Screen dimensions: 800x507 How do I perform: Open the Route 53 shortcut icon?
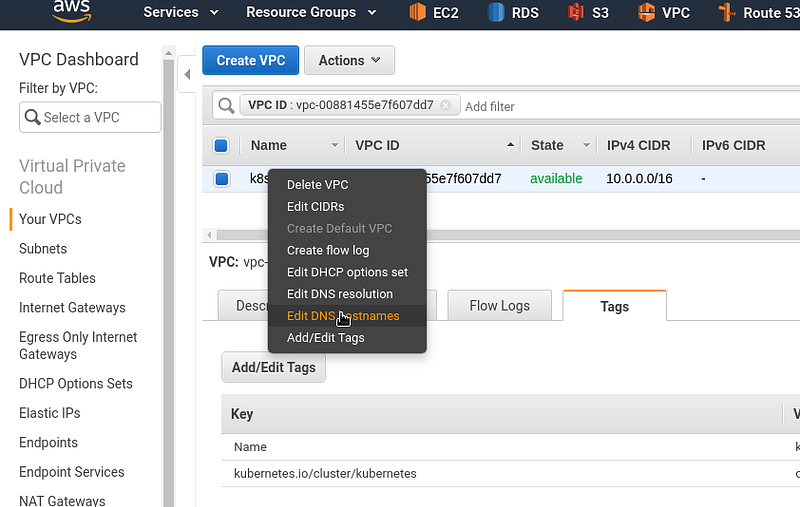727,12
